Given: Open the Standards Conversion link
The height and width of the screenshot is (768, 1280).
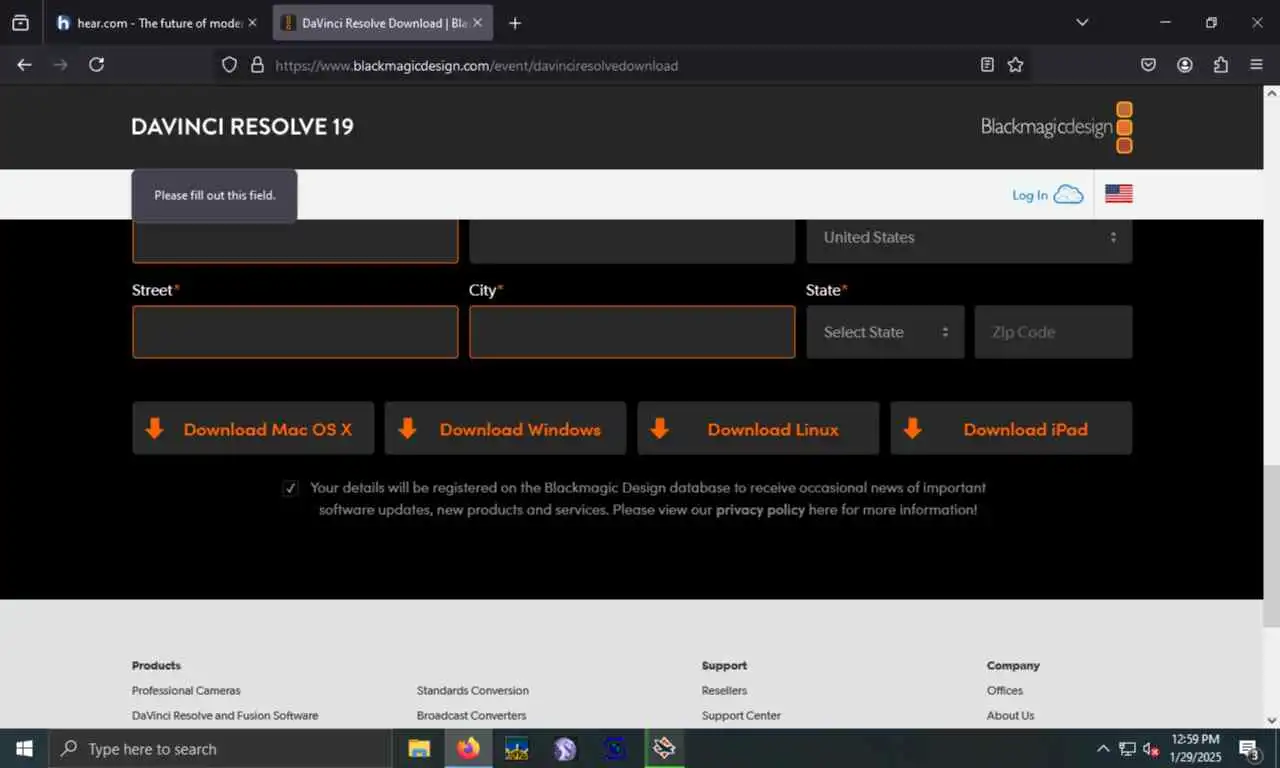Looking at the screenshot, I should [473, 690].
